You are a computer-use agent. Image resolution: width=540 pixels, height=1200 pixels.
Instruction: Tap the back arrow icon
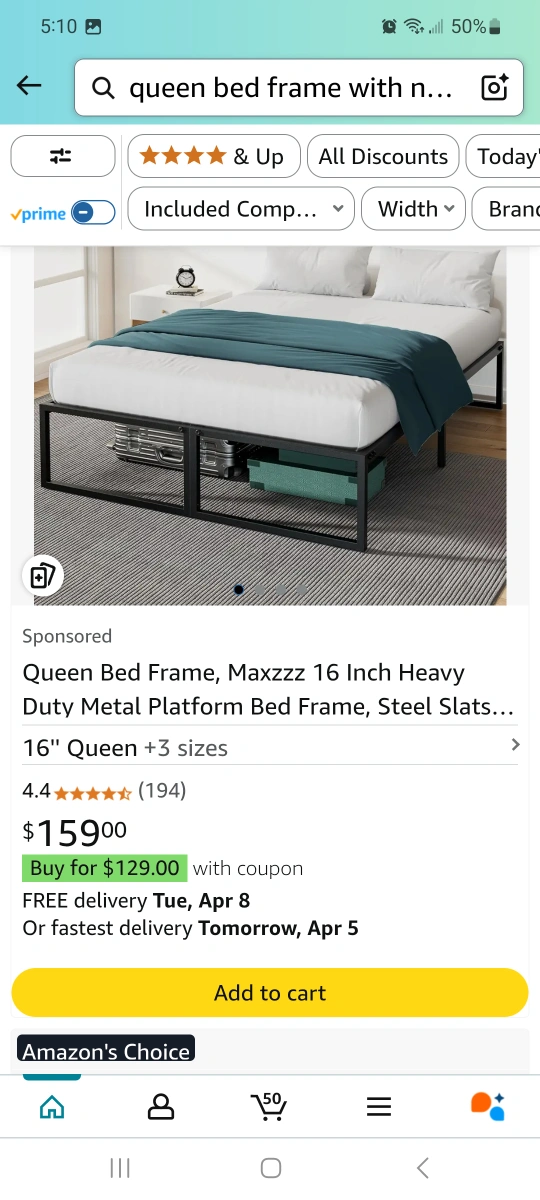point(30,87)
